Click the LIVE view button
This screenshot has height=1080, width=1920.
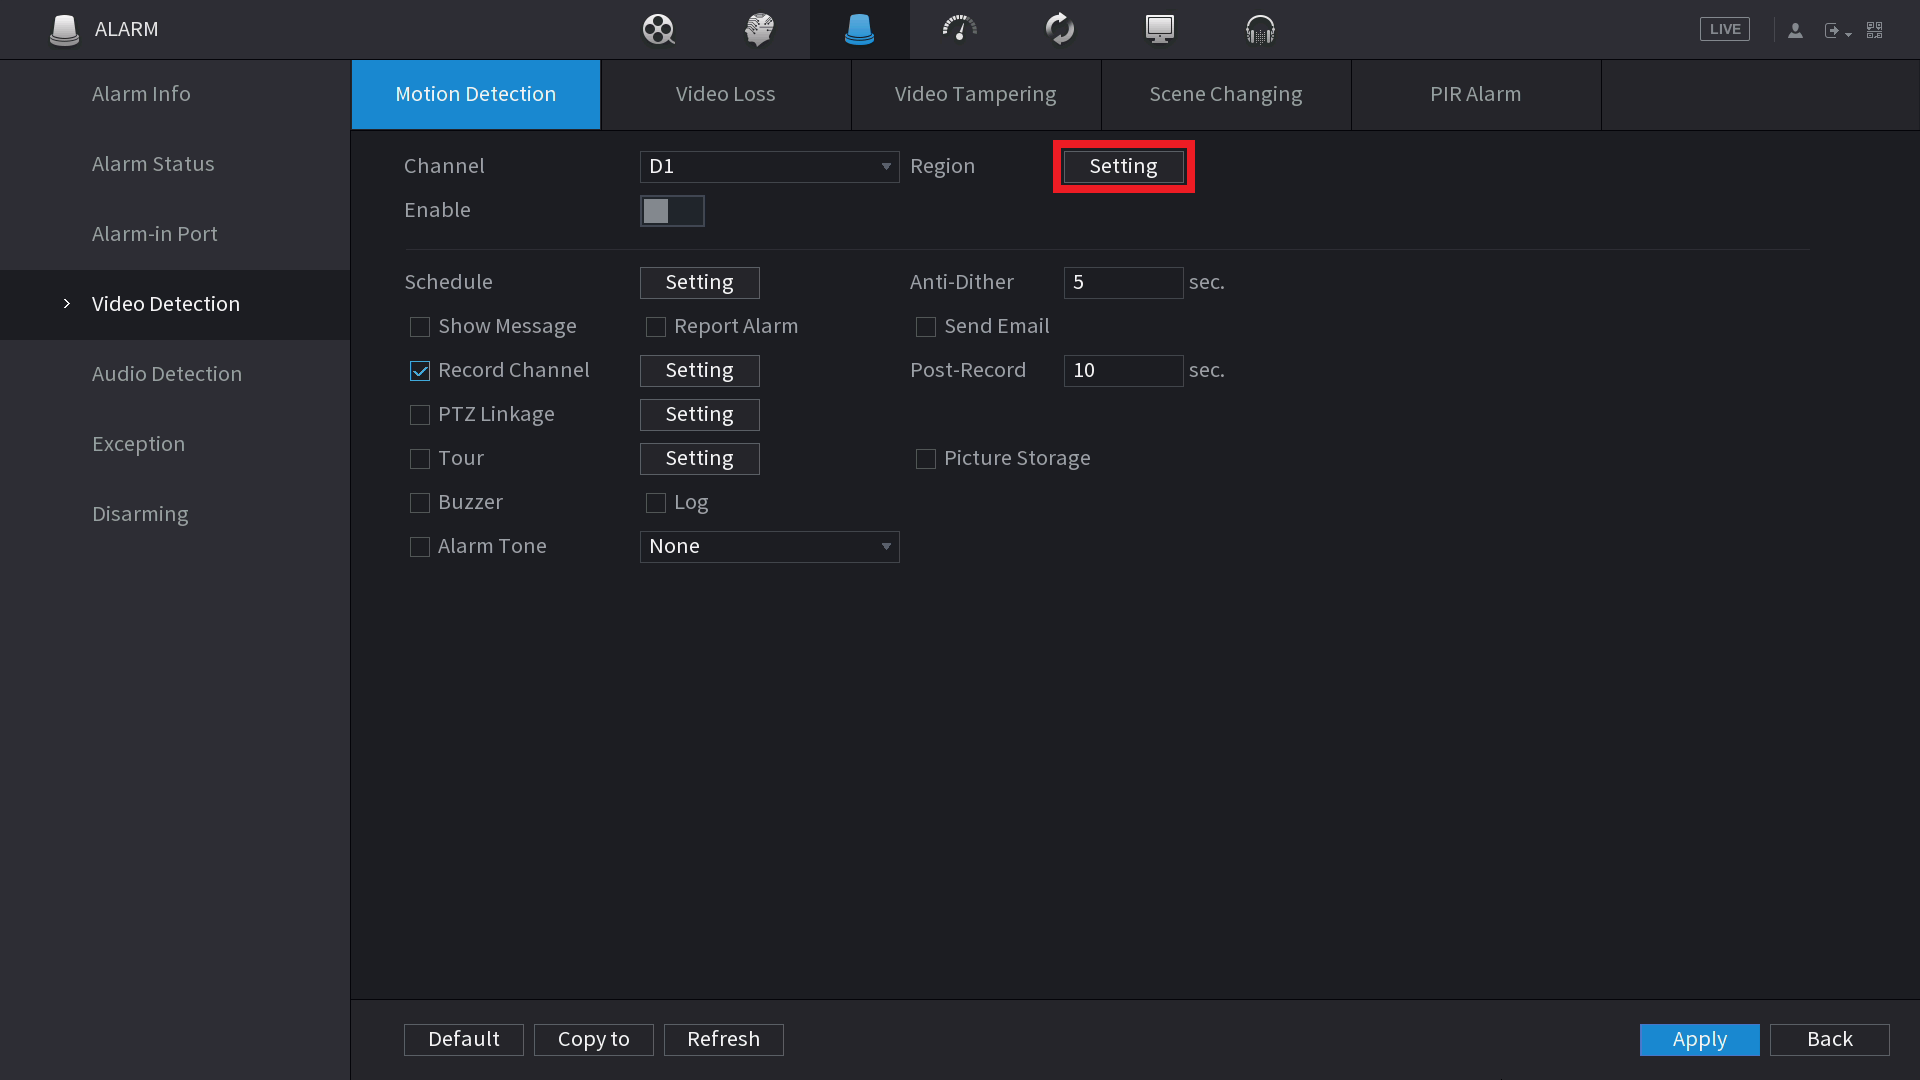[x=1724, y=29]
